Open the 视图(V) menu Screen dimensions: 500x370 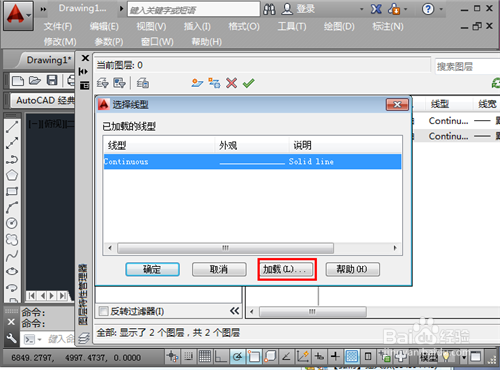(151, 26)
